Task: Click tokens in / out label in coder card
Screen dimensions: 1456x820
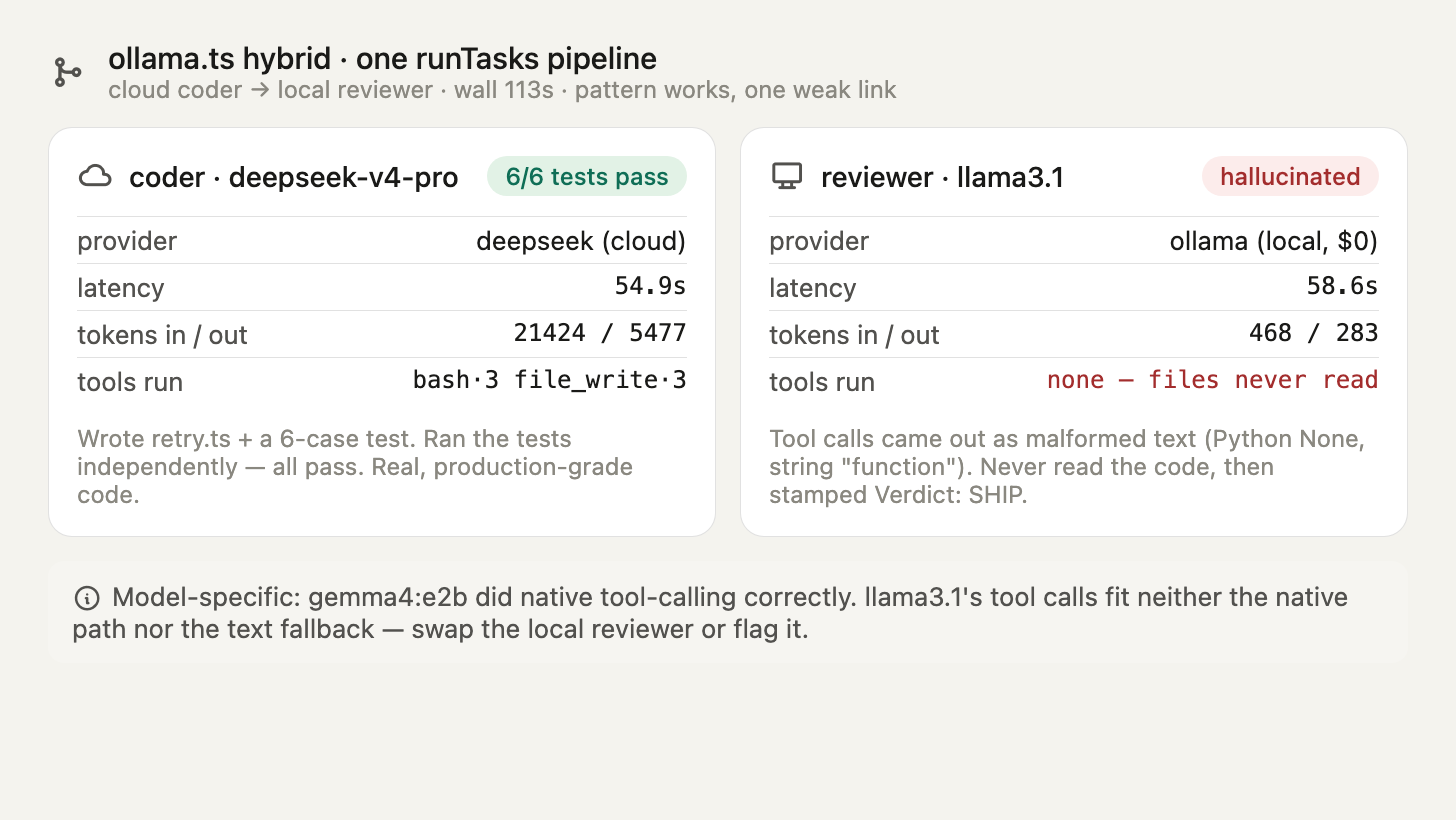Action: [x=162, y=335]
